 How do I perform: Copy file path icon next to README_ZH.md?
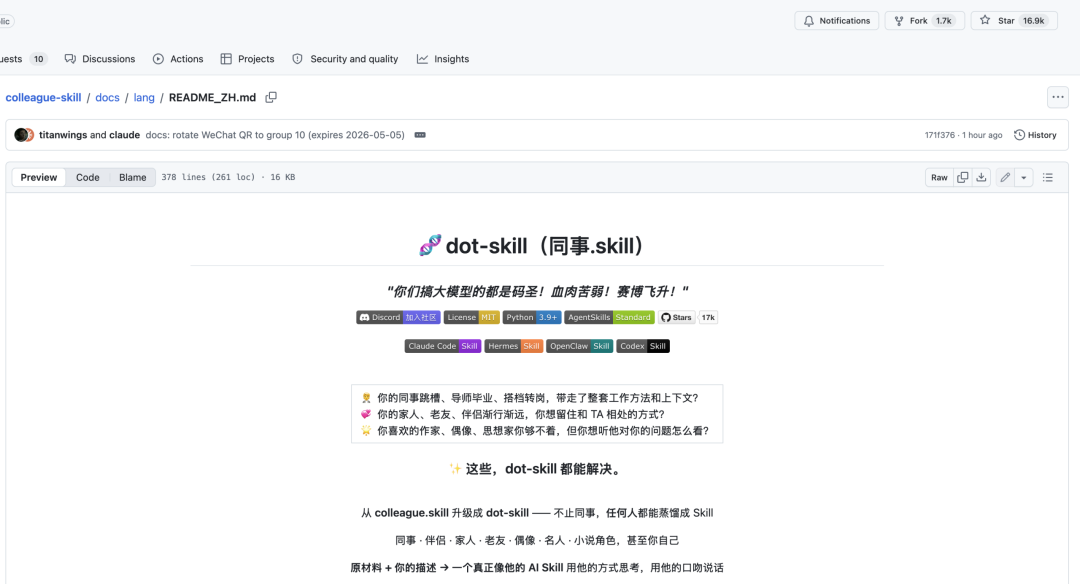pyautogui.click(x=271, y=98)
